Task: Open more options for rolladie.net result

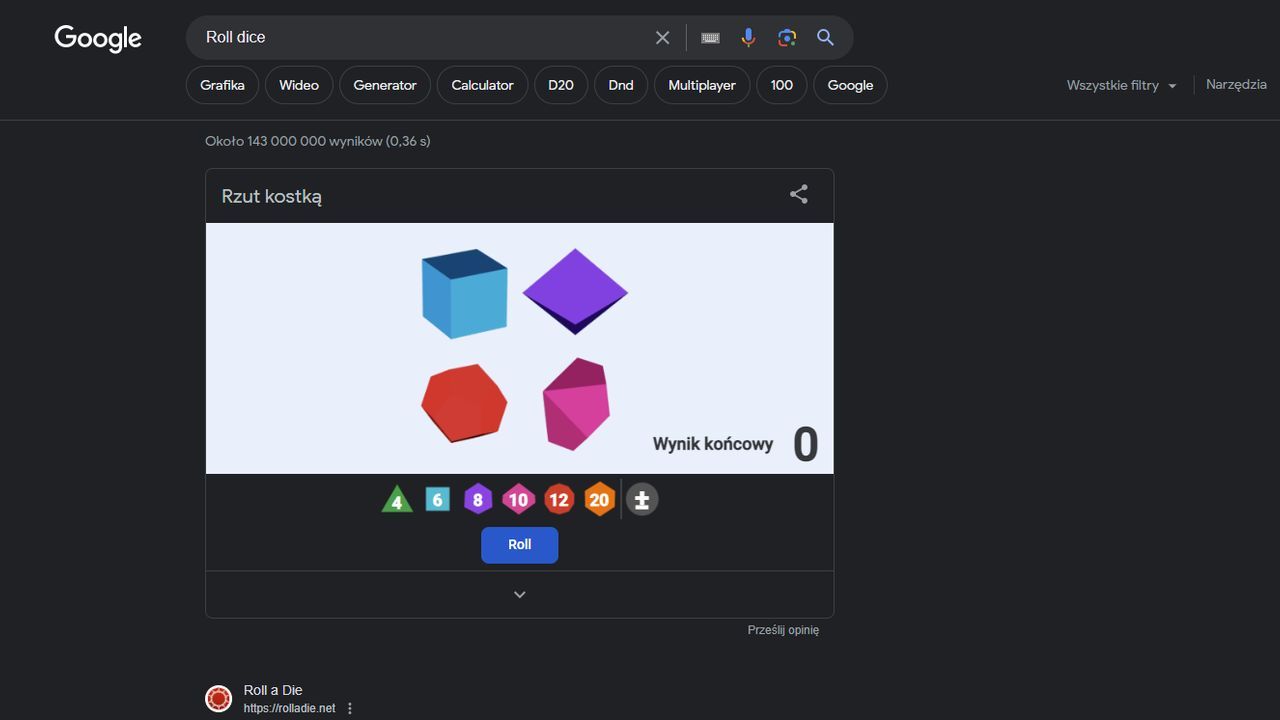Action: tap(350, 708)
